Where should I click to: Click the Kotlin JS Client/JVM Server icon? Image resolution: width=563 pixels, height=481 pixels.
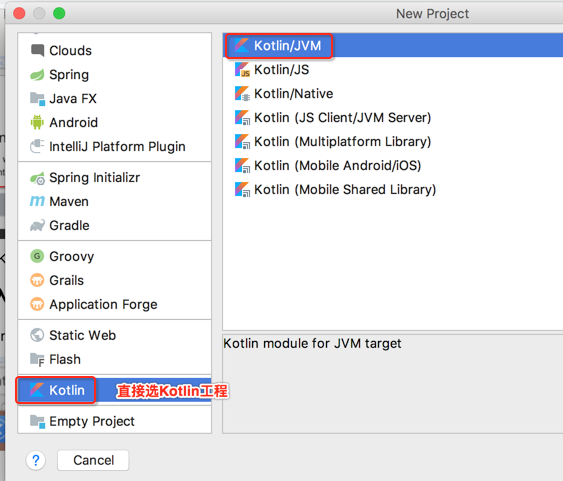(242, 118)
